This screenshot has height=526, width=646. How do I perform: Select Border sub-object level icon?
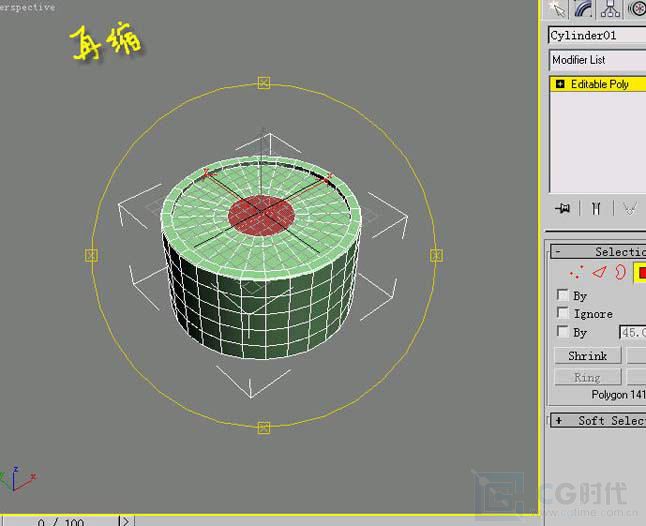[x=620, y=273]
